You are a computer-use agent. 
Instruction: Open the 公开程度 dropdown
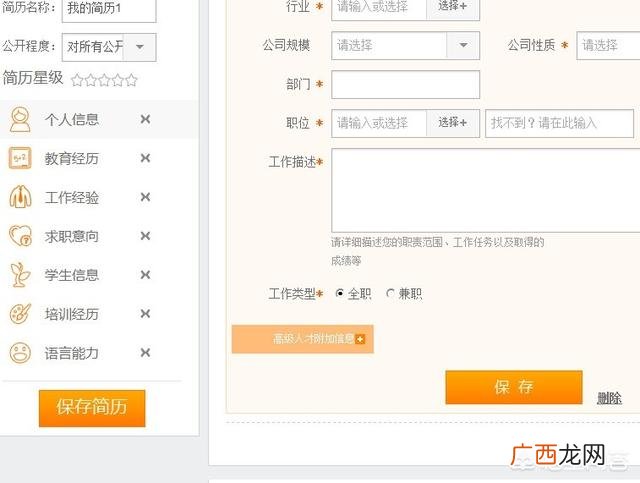(140, 47)
